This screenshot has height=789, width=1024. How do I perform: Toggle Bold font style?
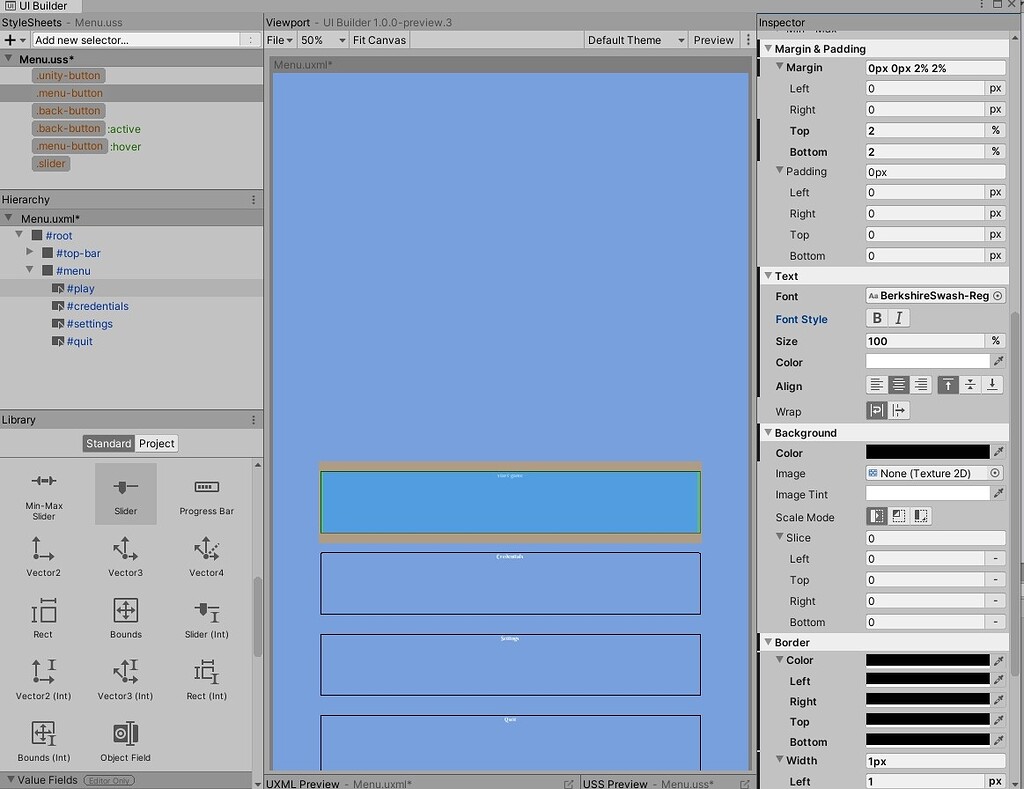click(879, 318)
